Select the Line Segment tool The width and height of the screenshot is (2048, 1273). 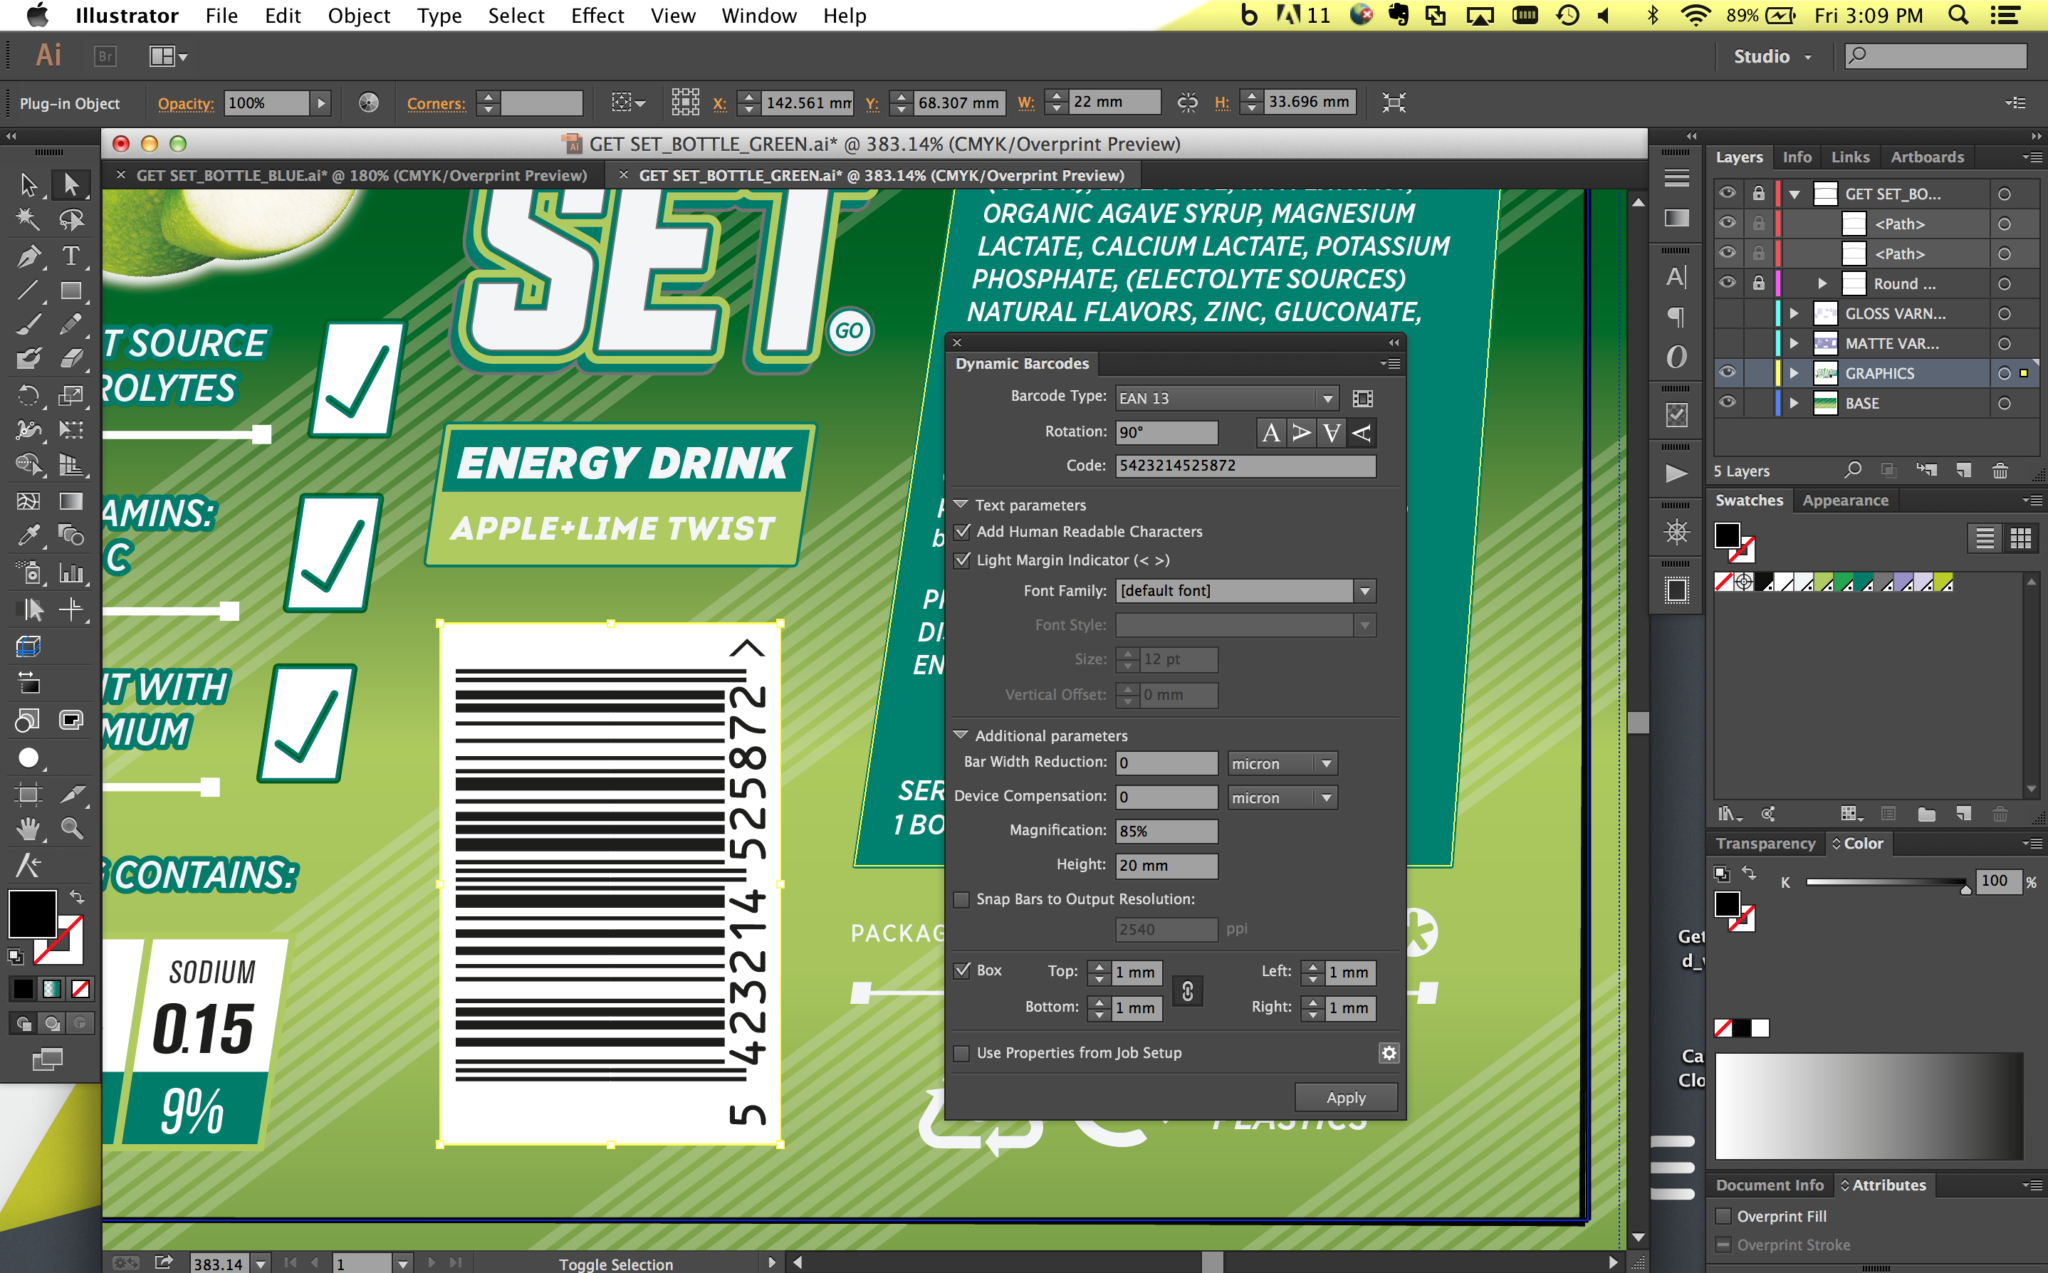(28, 291)
